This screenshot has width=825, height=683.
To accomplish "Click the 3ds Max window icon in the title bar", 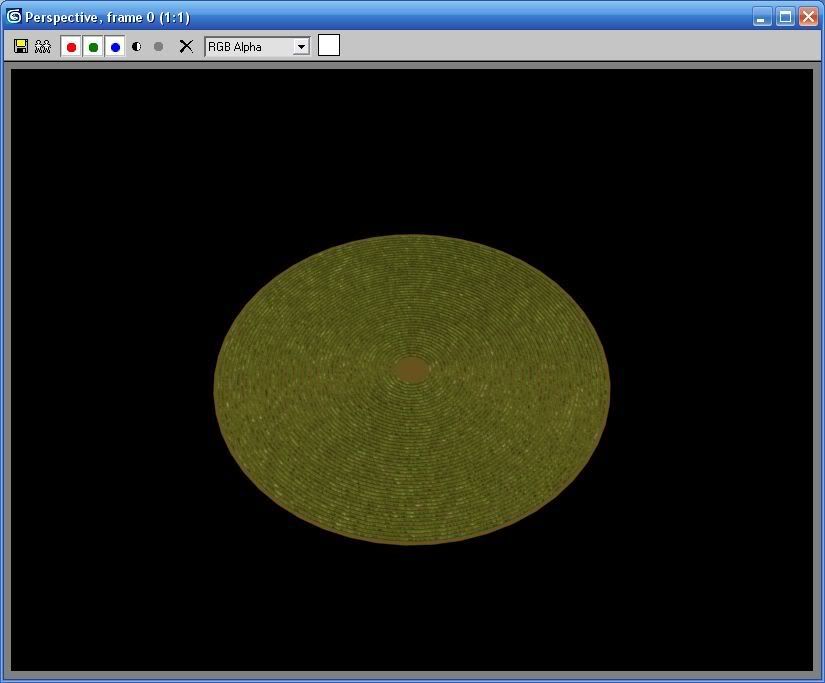I will (14, 16).
